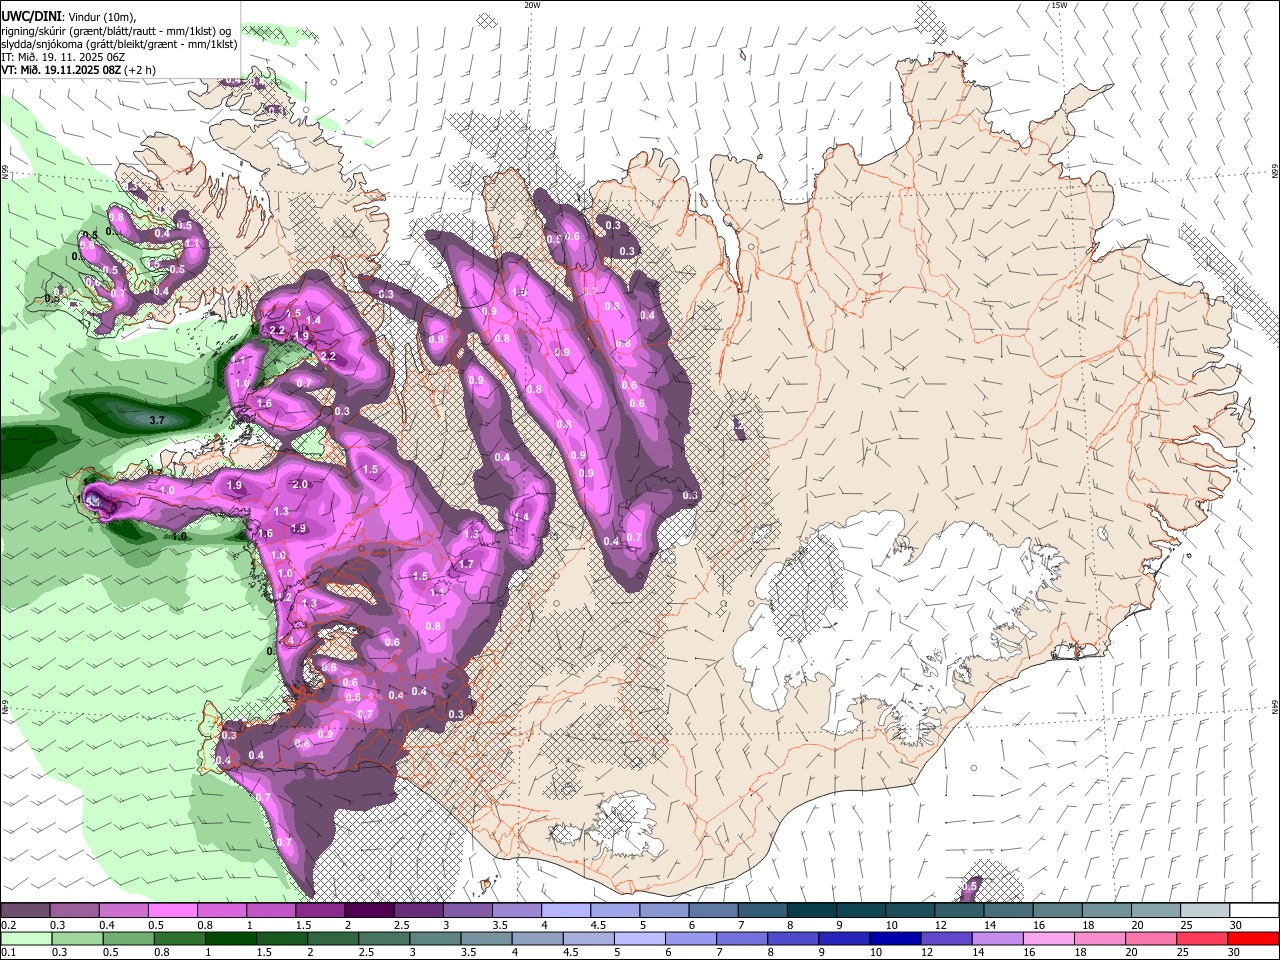The width and height of the screenshot is (1280, 960).
Task: Click the '30' label in the bottom legend row
Action: [1235, 953]
